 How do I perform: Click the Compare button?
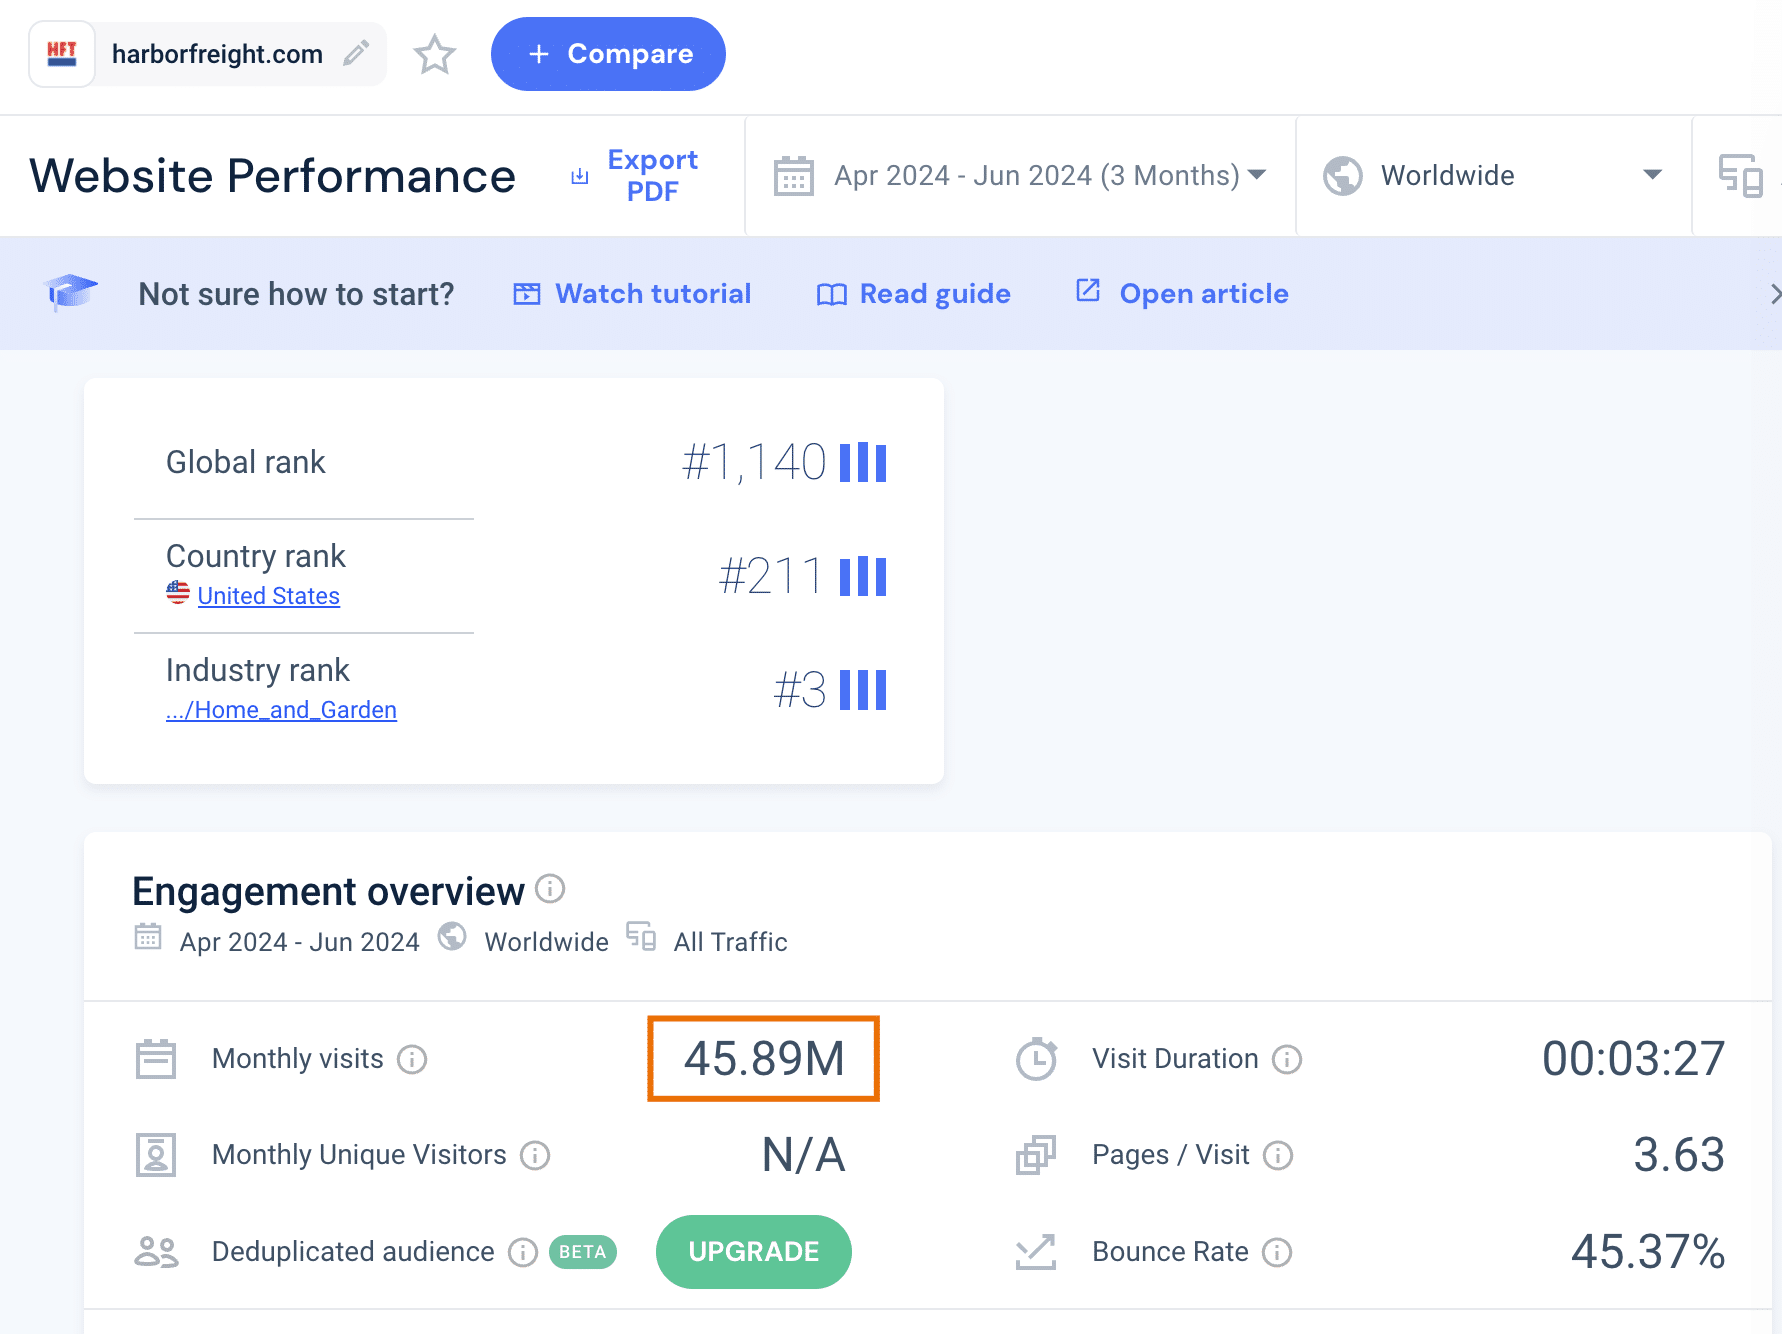tap(608, 54)
